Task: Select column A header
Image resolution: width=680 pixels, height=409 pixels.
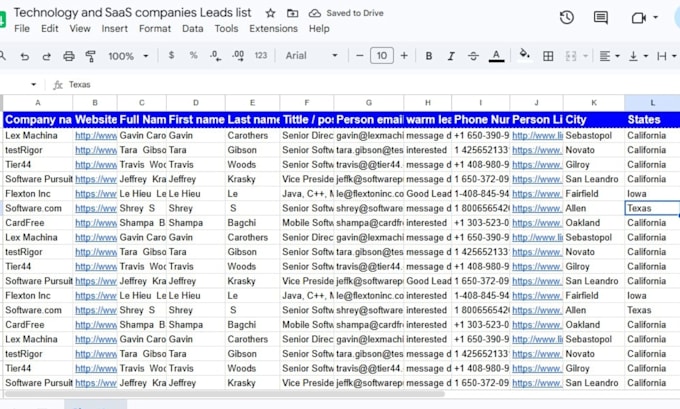Action: point(38,103)
